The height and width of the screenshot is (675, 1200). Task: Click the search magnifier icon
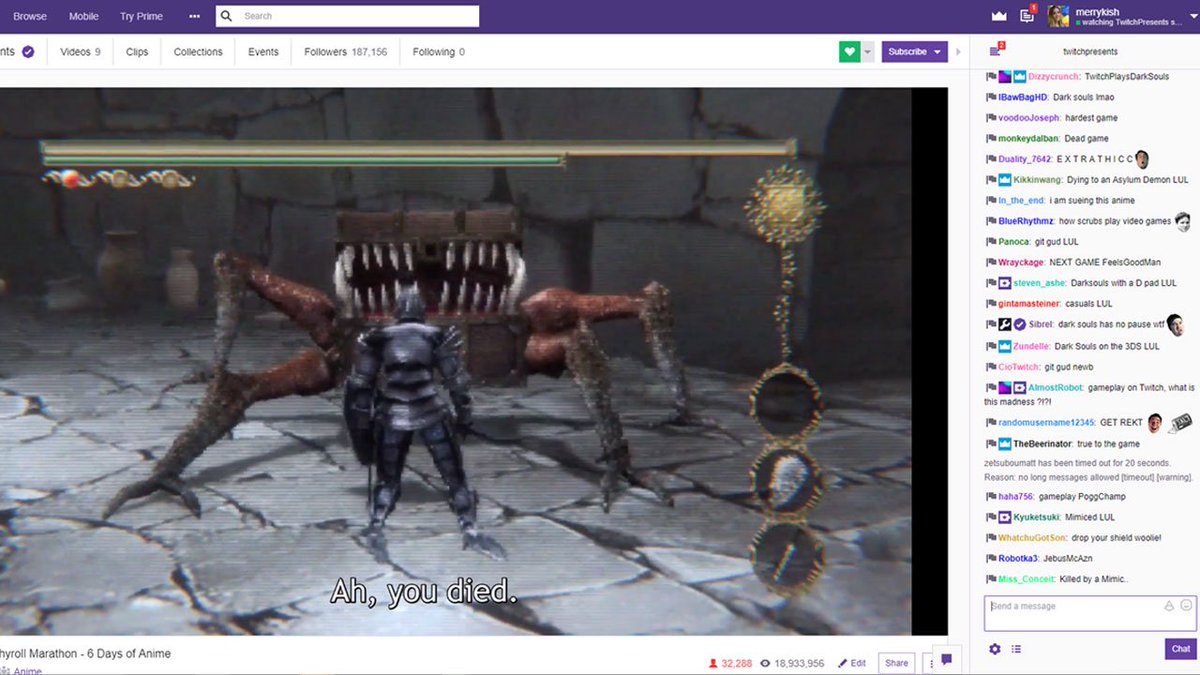(x=228, y=16)
